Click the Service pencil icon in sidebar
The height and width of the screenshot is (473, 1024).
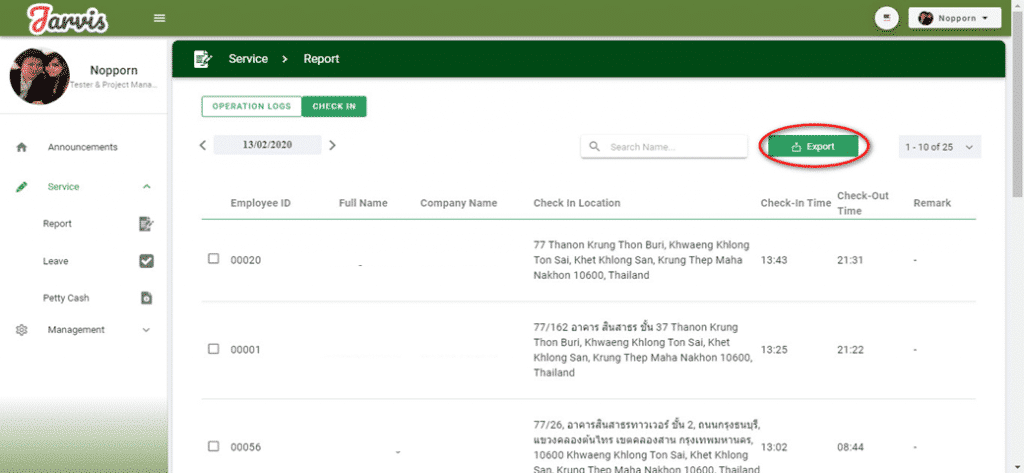(21, 187)
